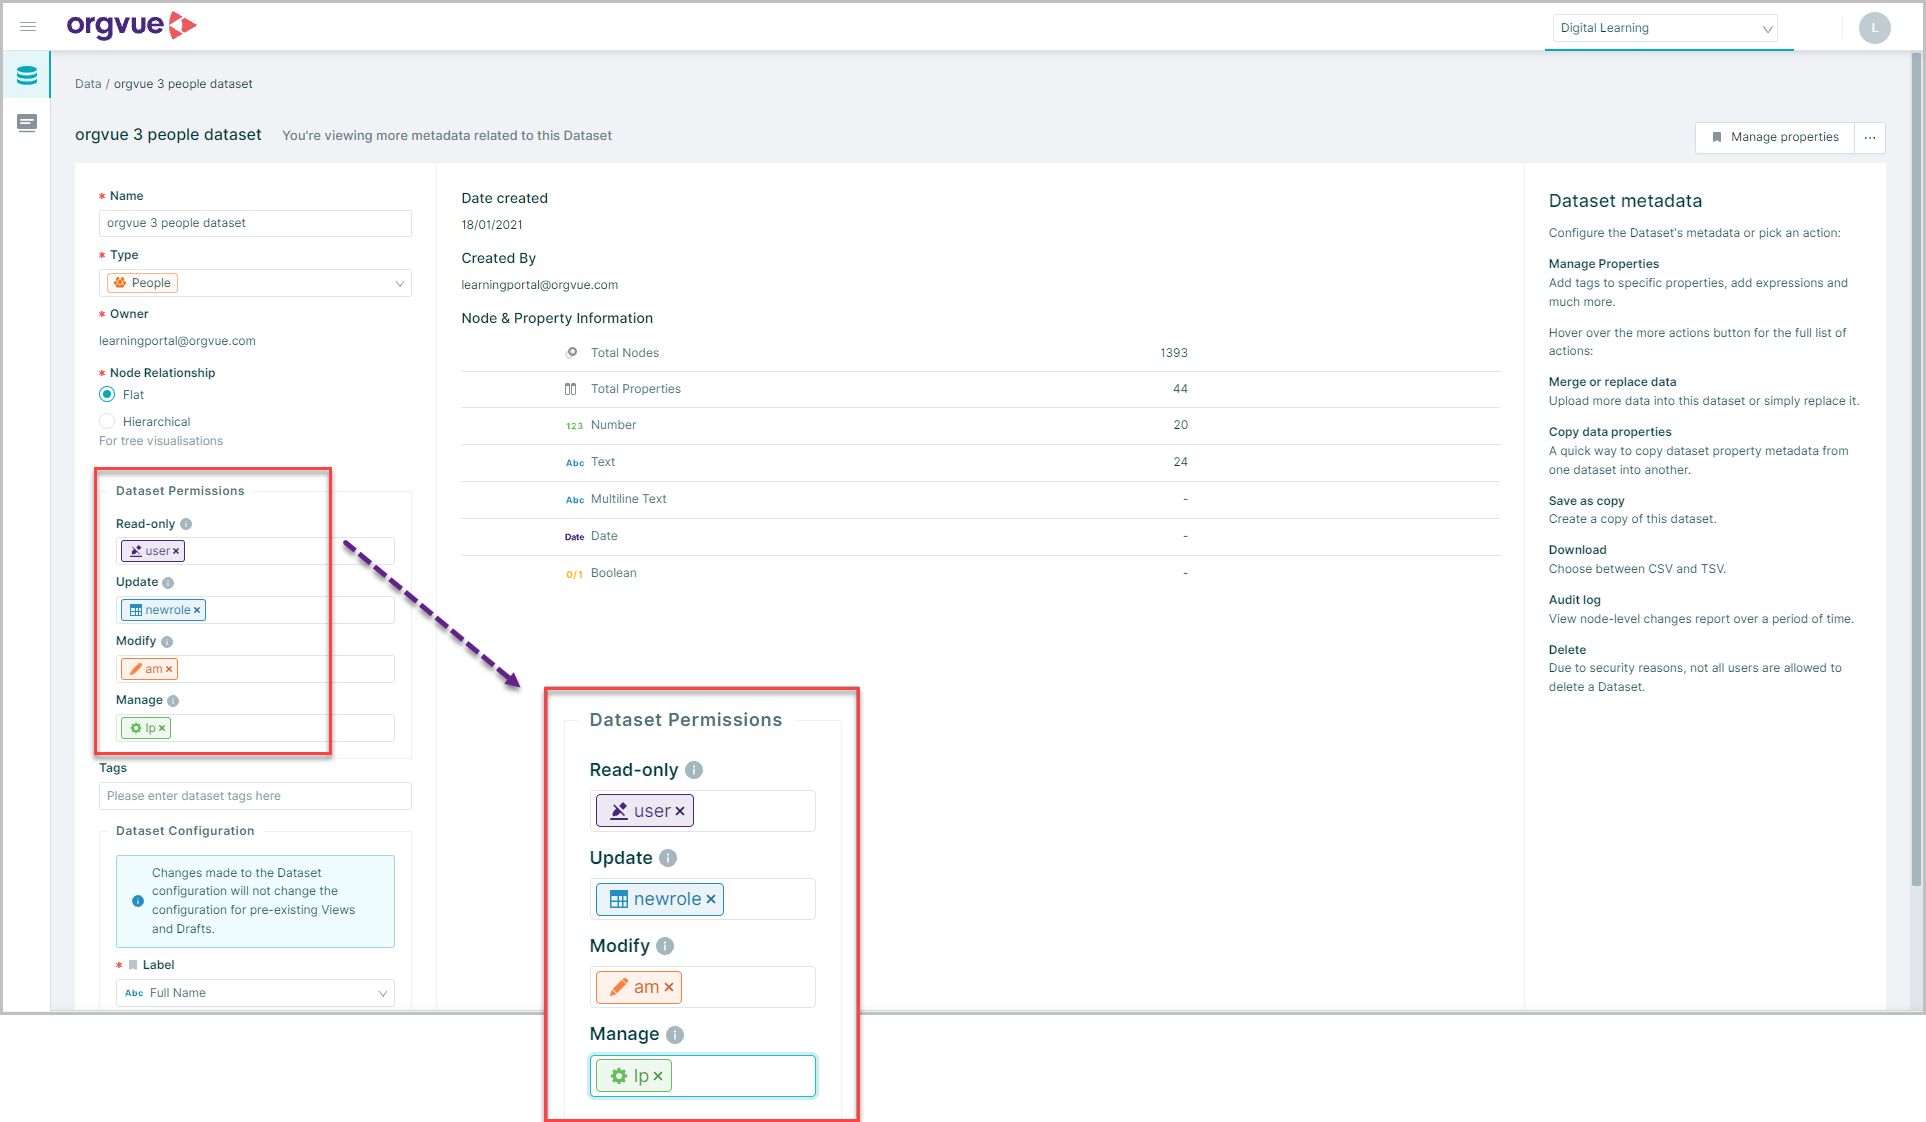The height and width of the screenshot is (1122, 1926).
Task: Click the Manage permissions field
Action: pyautogui.click(x=255, y=728)
